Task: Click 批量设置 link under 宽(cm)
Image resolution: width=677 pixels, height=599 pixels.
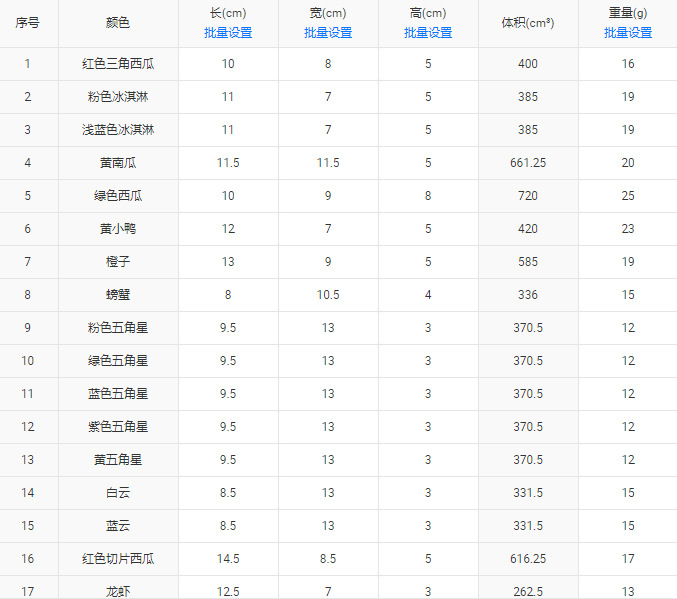Action: [x=328, y=33]
